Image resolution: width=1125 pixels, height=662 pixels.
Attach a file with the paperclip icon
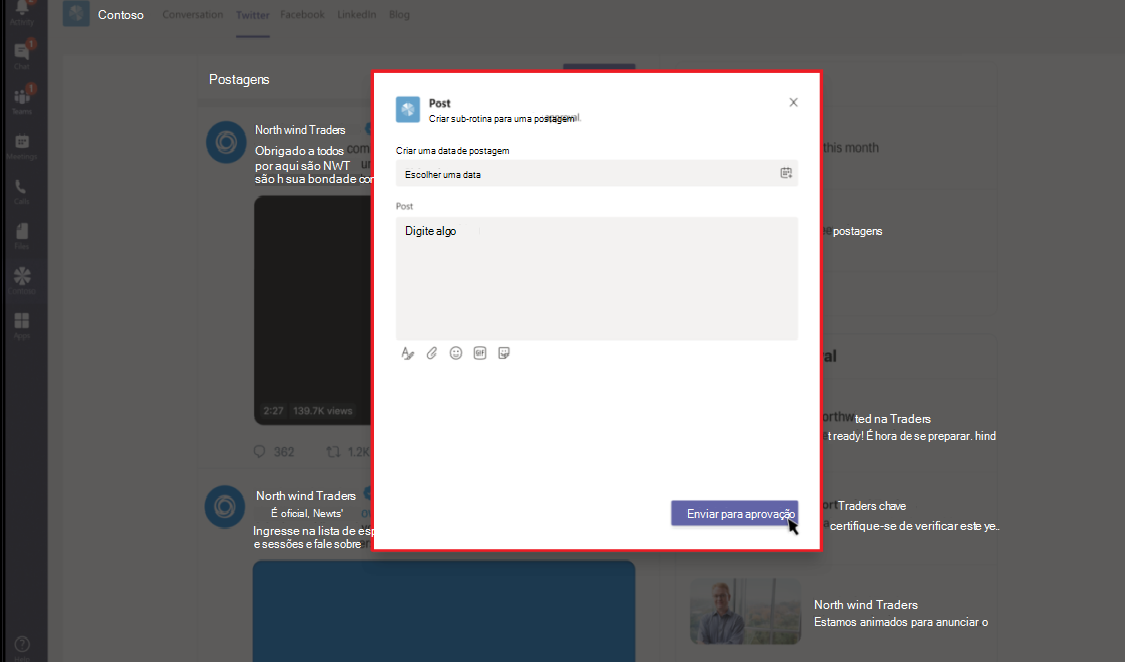click(431, 353)
